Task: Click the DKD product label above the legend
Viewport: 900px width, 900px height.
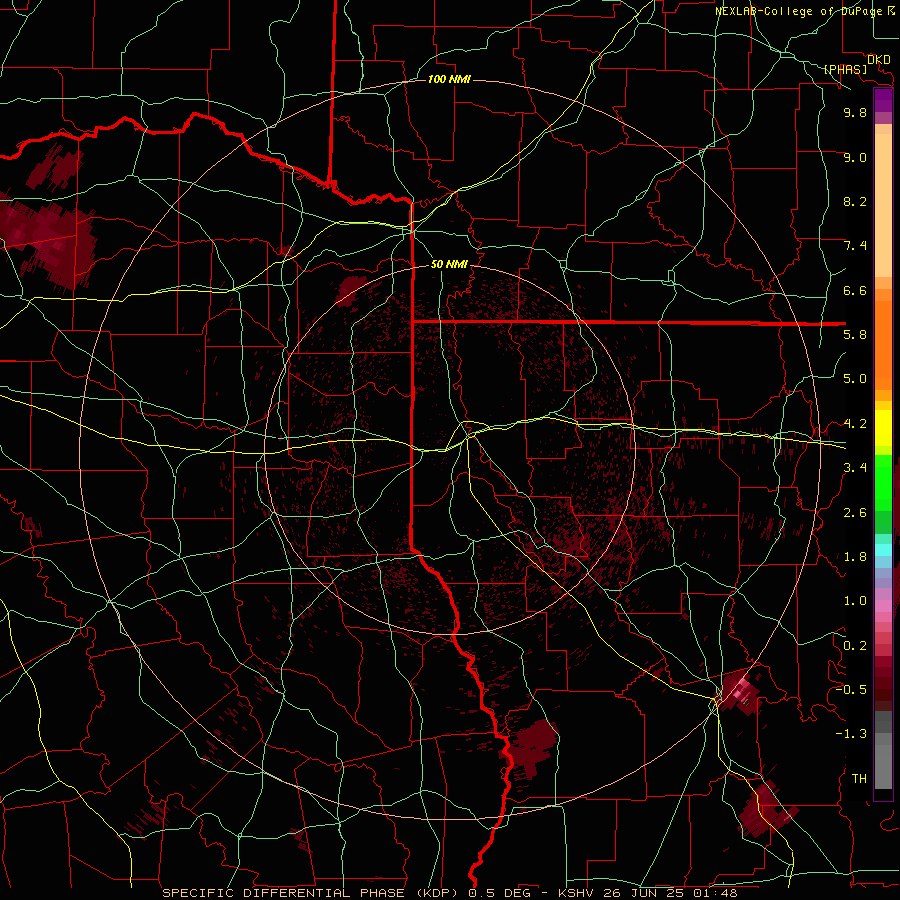Action: pos(879,60)
